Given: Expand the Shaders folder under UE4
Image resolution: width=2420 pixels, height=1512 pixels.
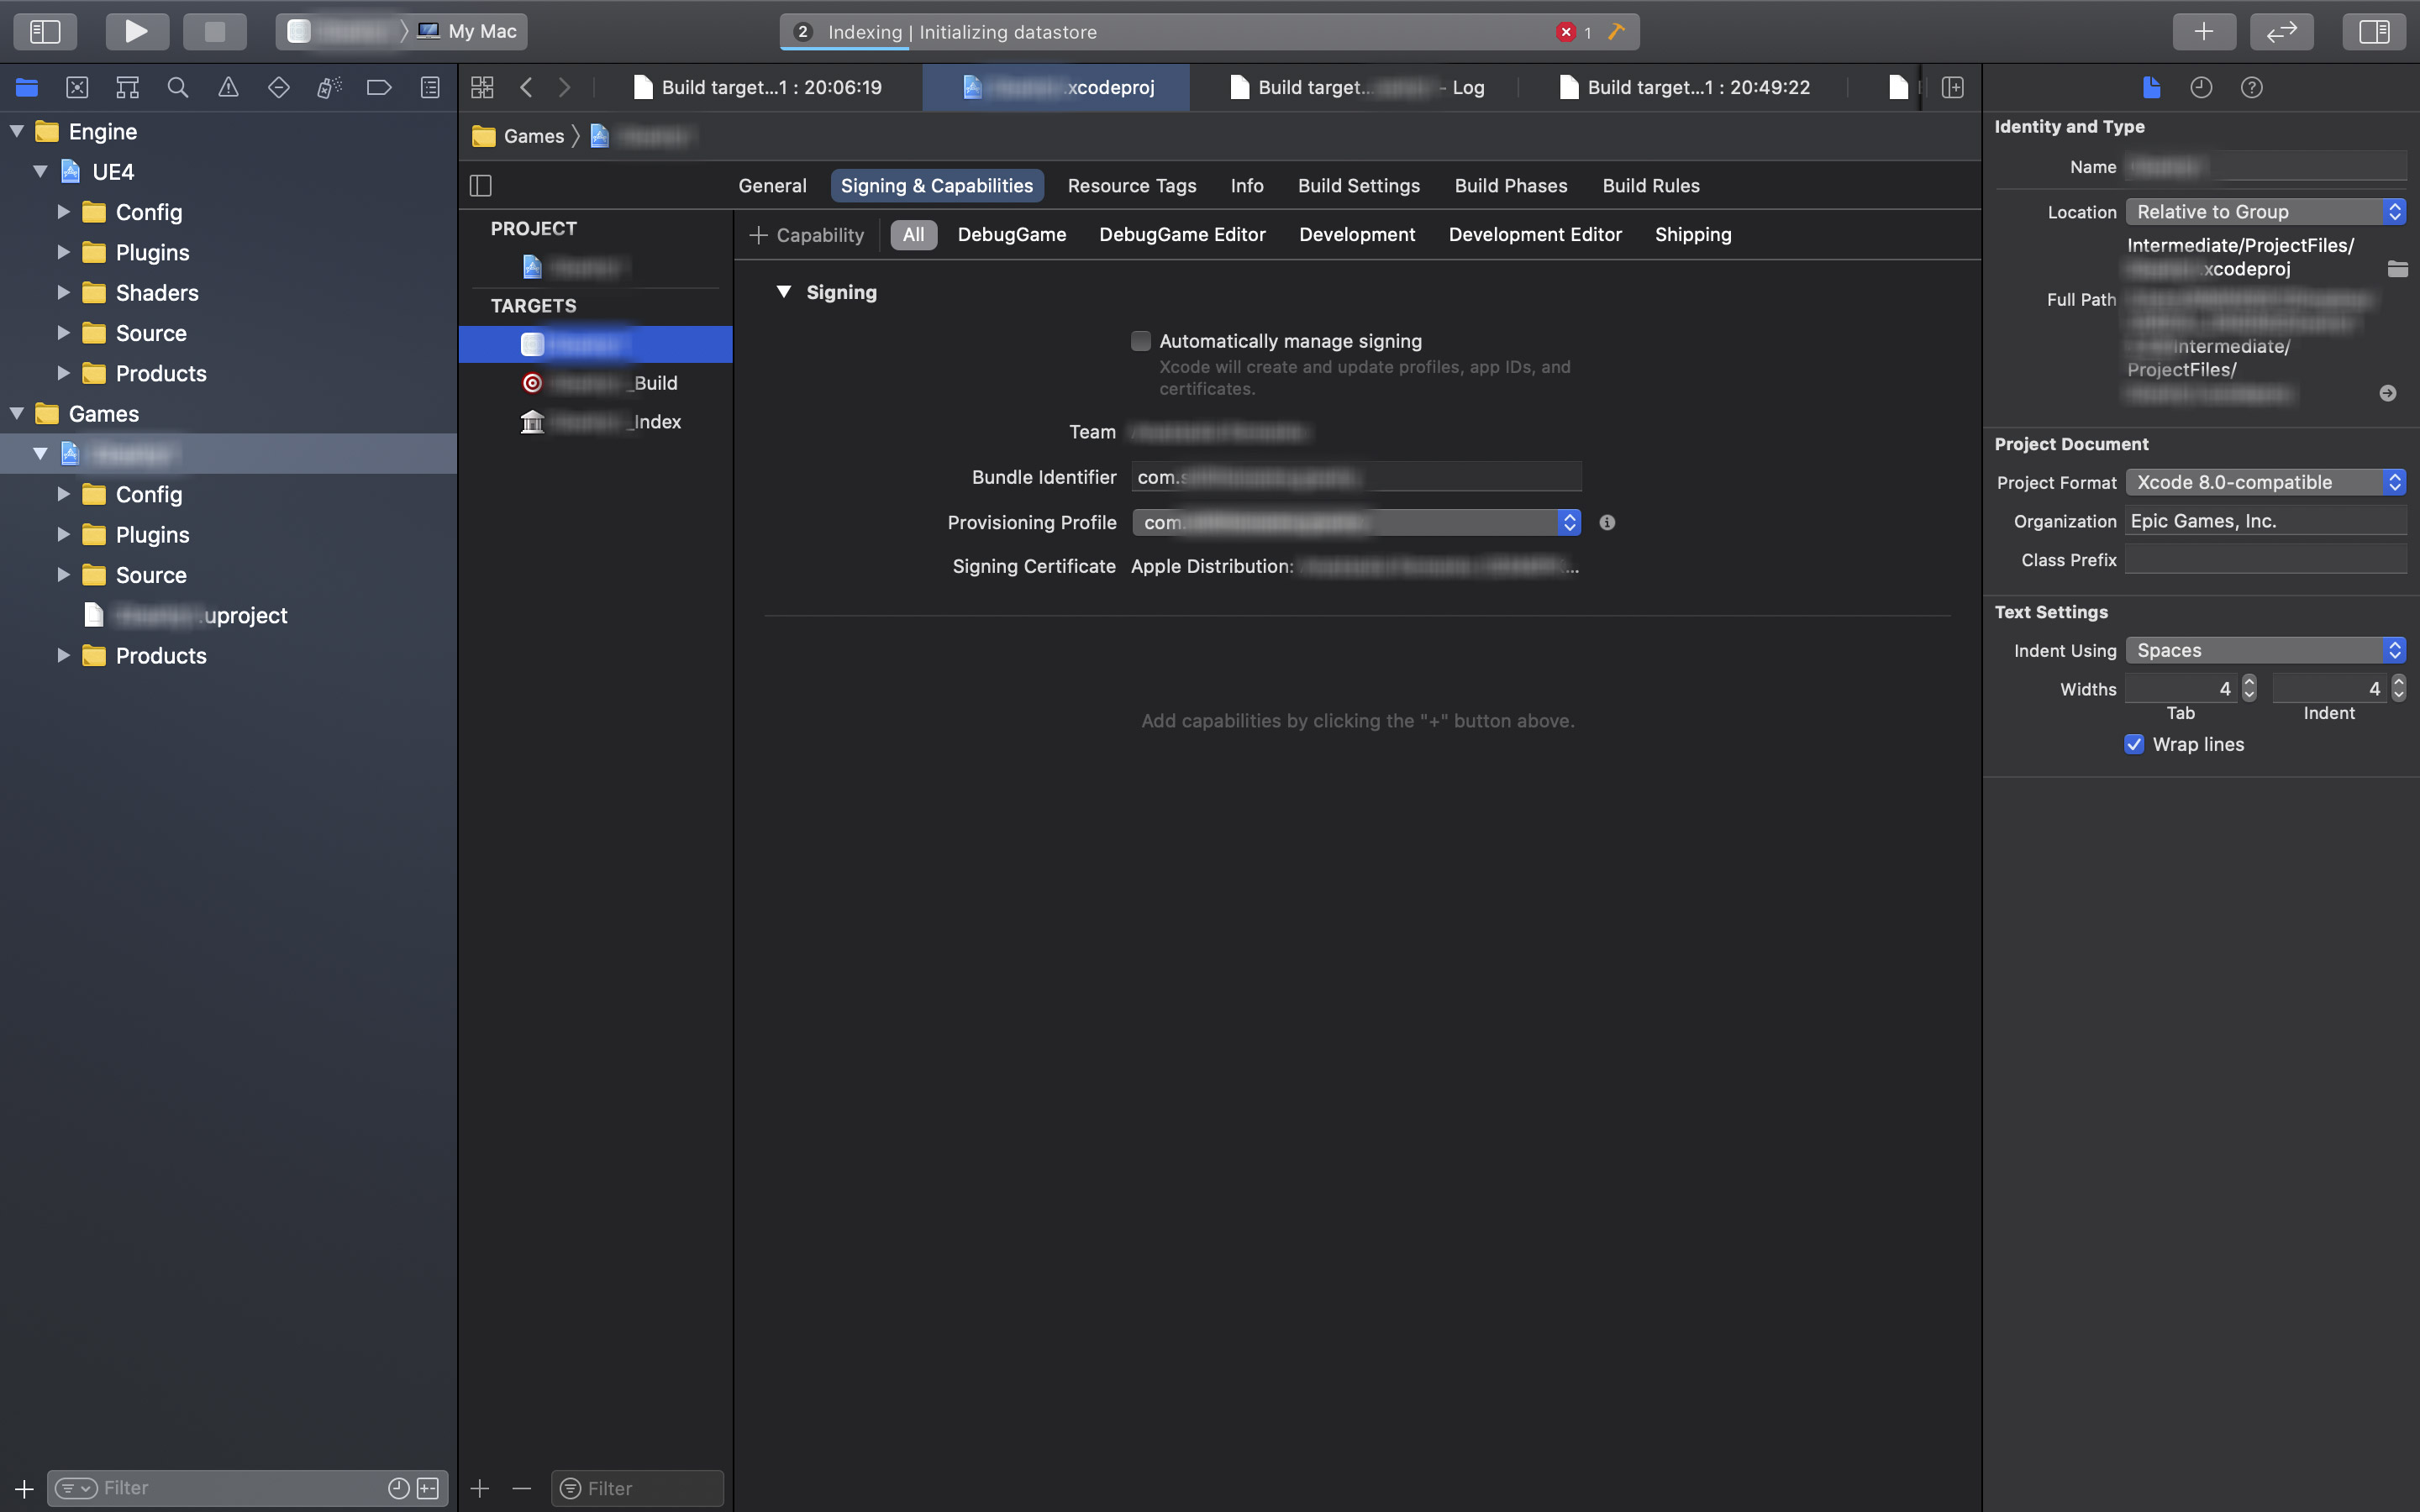Looking at the screenshot, I should (63, 293).
